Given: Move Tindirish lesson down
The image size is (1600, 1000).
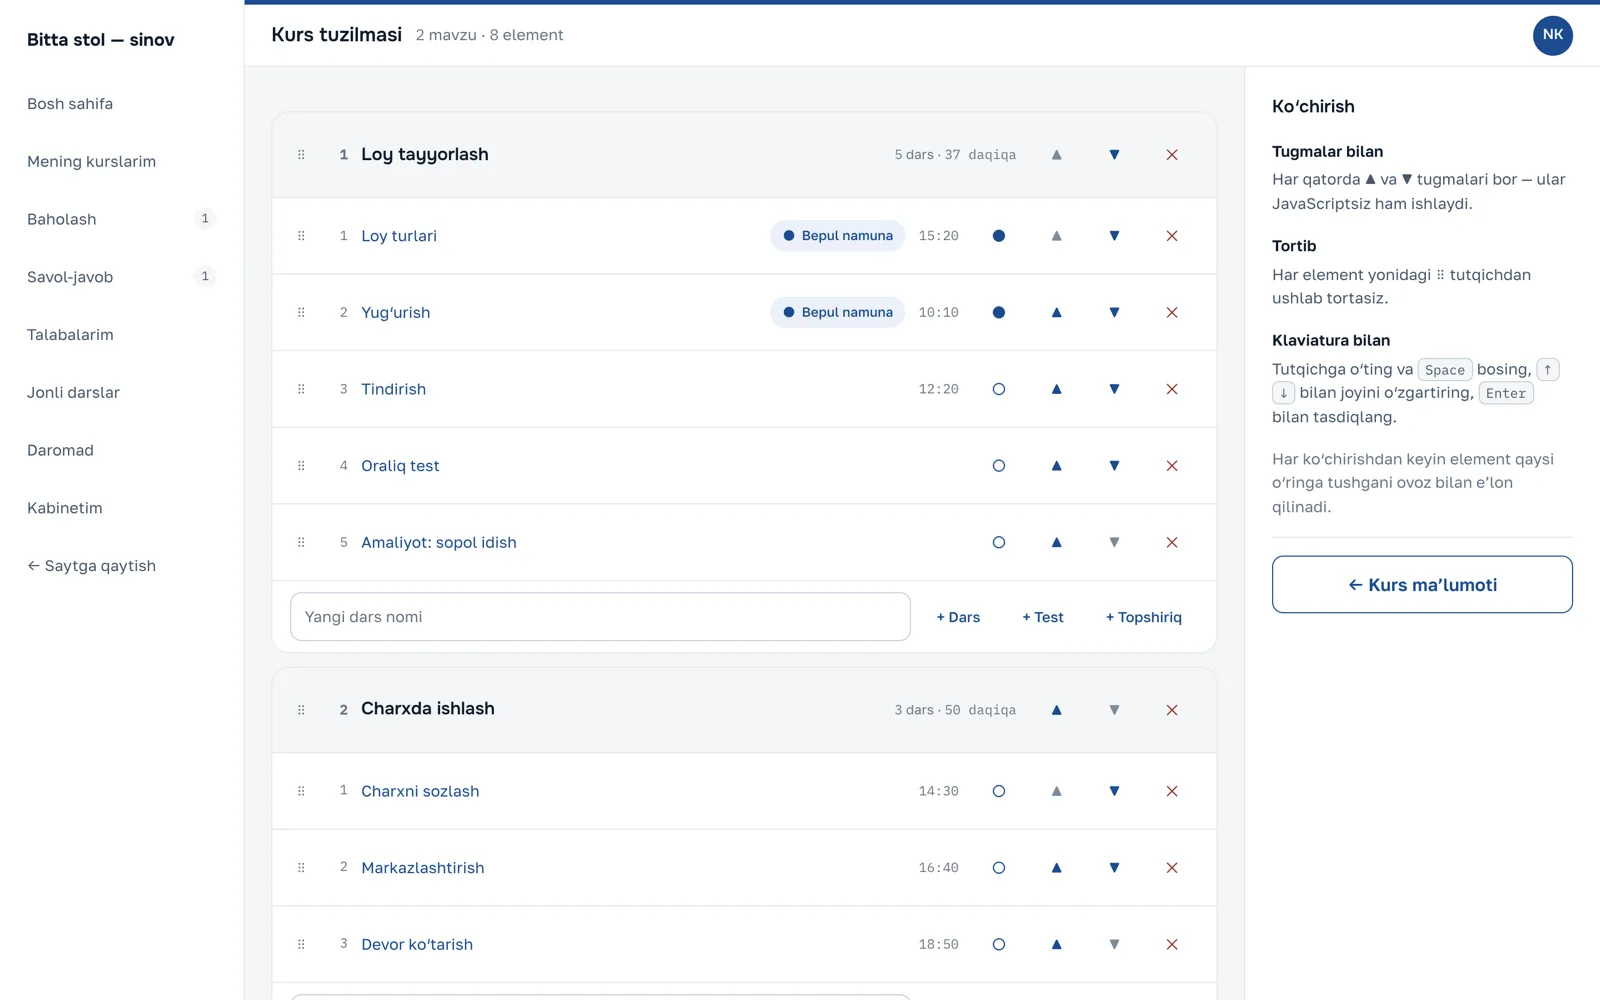Looking at the screenshot, I should point(1114,389).
